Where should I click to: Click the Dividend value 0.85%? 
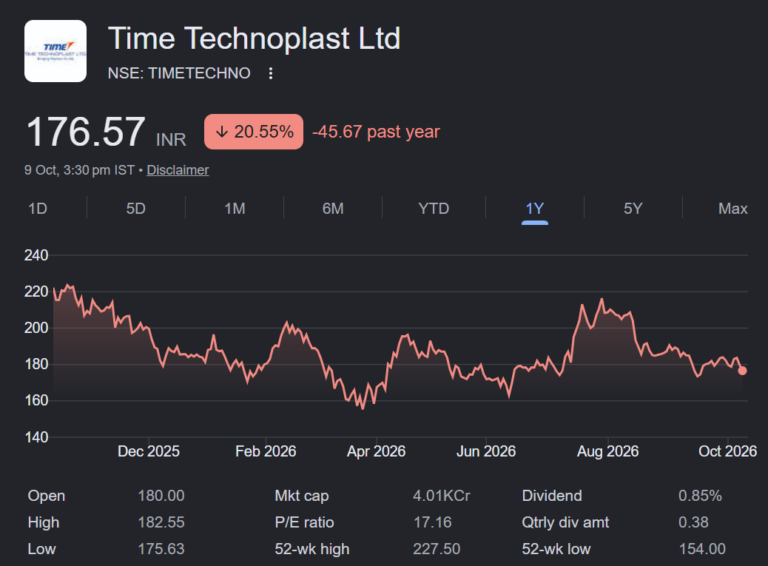click(x=700, y=495)
